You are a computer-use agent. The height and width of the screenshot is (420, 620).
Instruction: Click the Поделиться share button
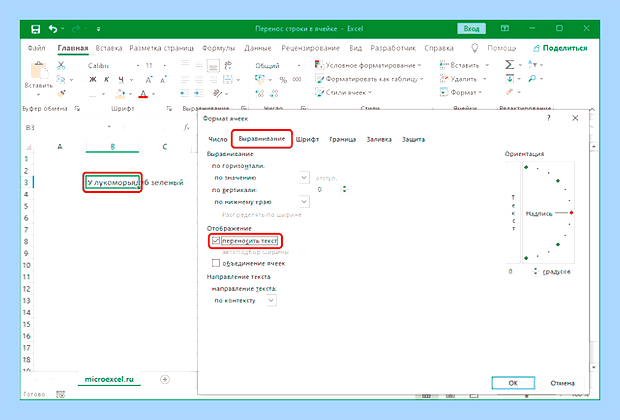[x=560, y=48]
